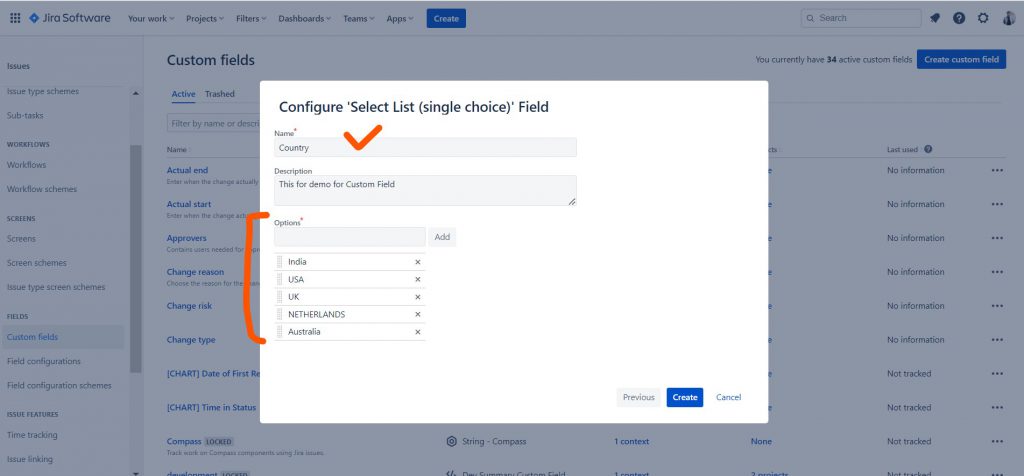Expand the Dashboards dropdown menu
This screenshot has width=1024, height=476.
(305, 18)
